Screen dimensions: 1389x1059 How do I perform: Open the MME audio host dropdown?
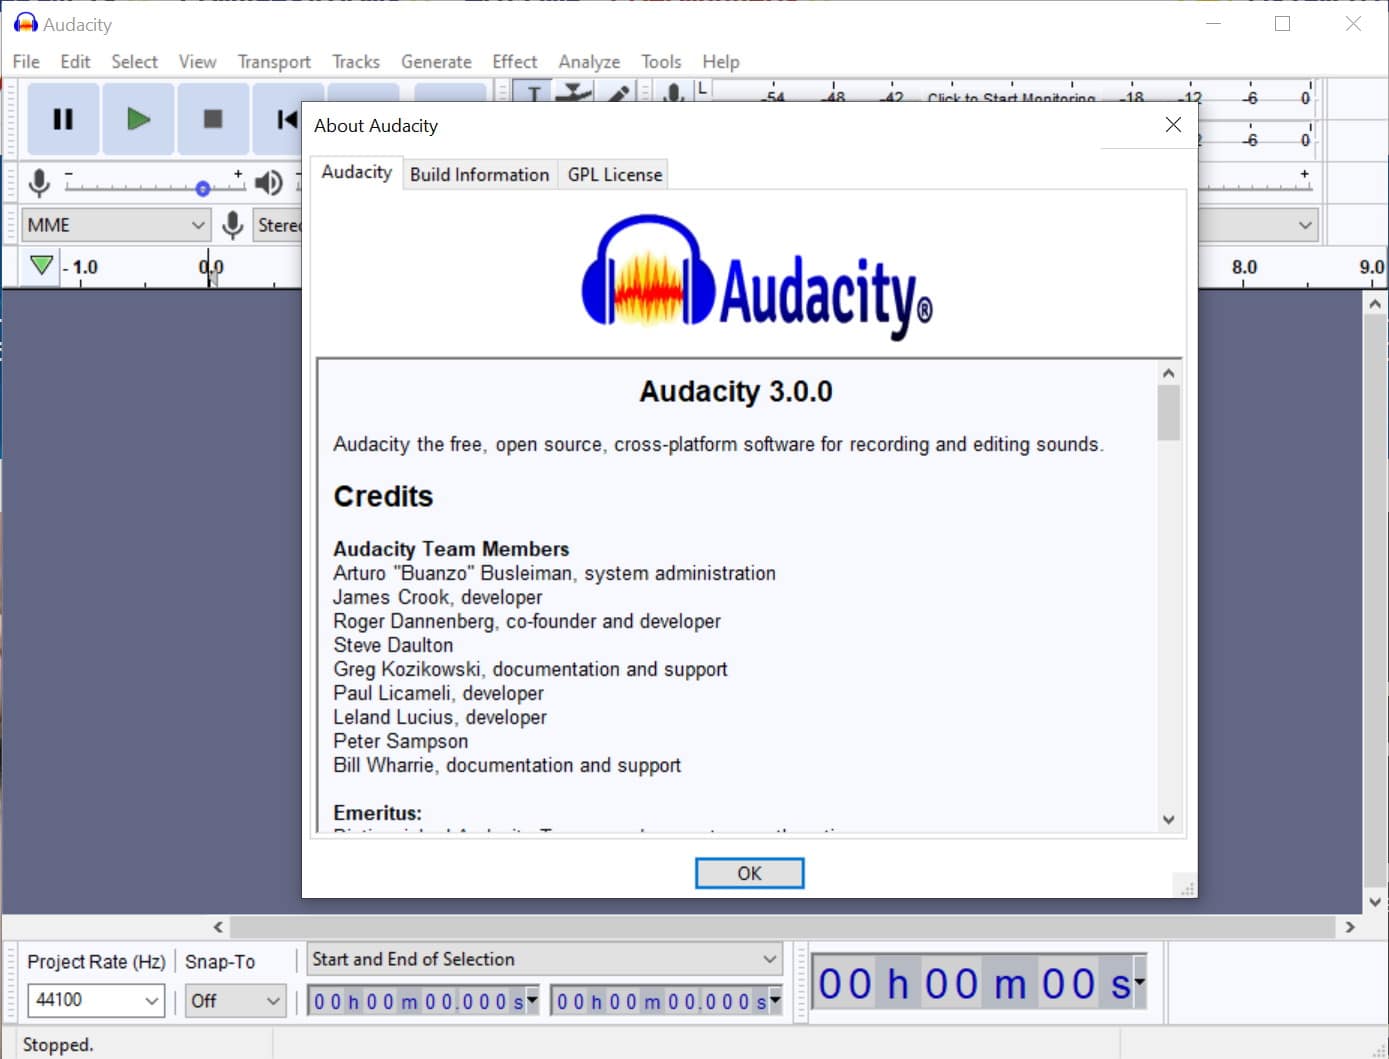coord(115,225)
